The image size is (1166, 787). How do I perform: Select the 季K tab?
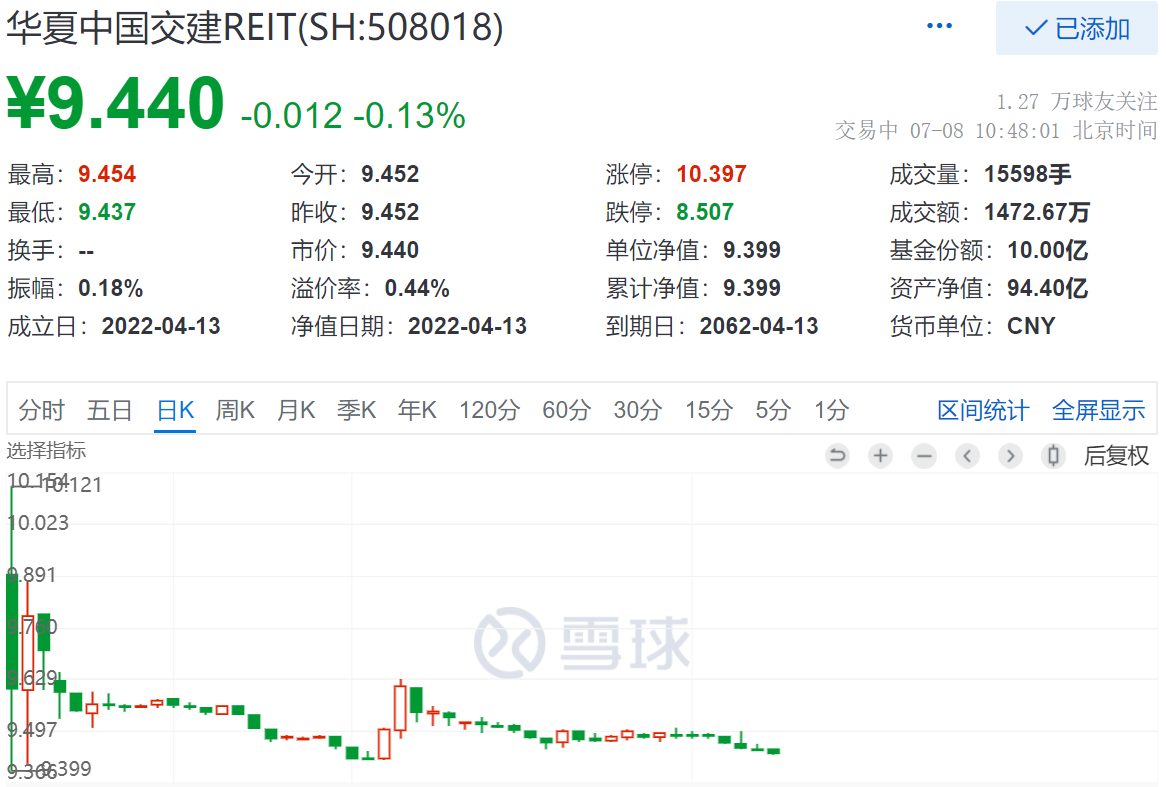356,410
